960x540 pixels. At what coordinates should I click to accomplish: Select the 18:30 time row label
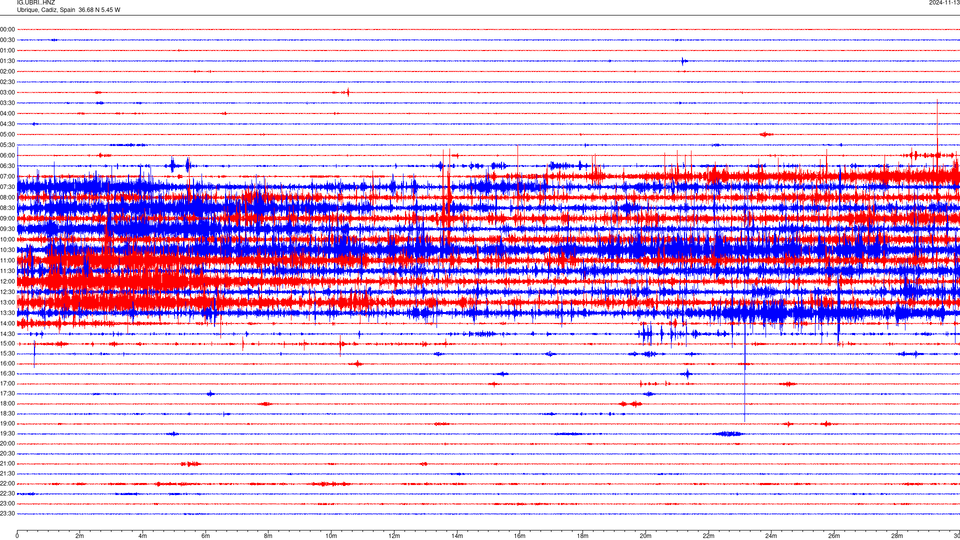point(7,414)
